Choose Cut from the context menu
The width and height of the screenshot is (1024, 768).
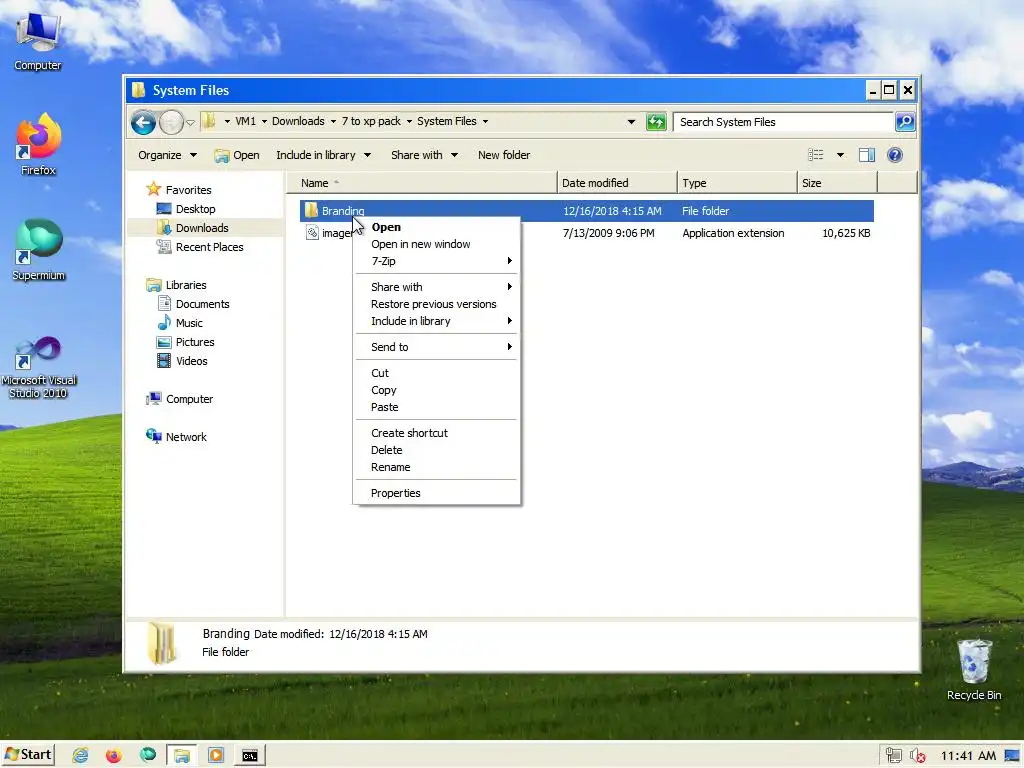click(436, 374)
